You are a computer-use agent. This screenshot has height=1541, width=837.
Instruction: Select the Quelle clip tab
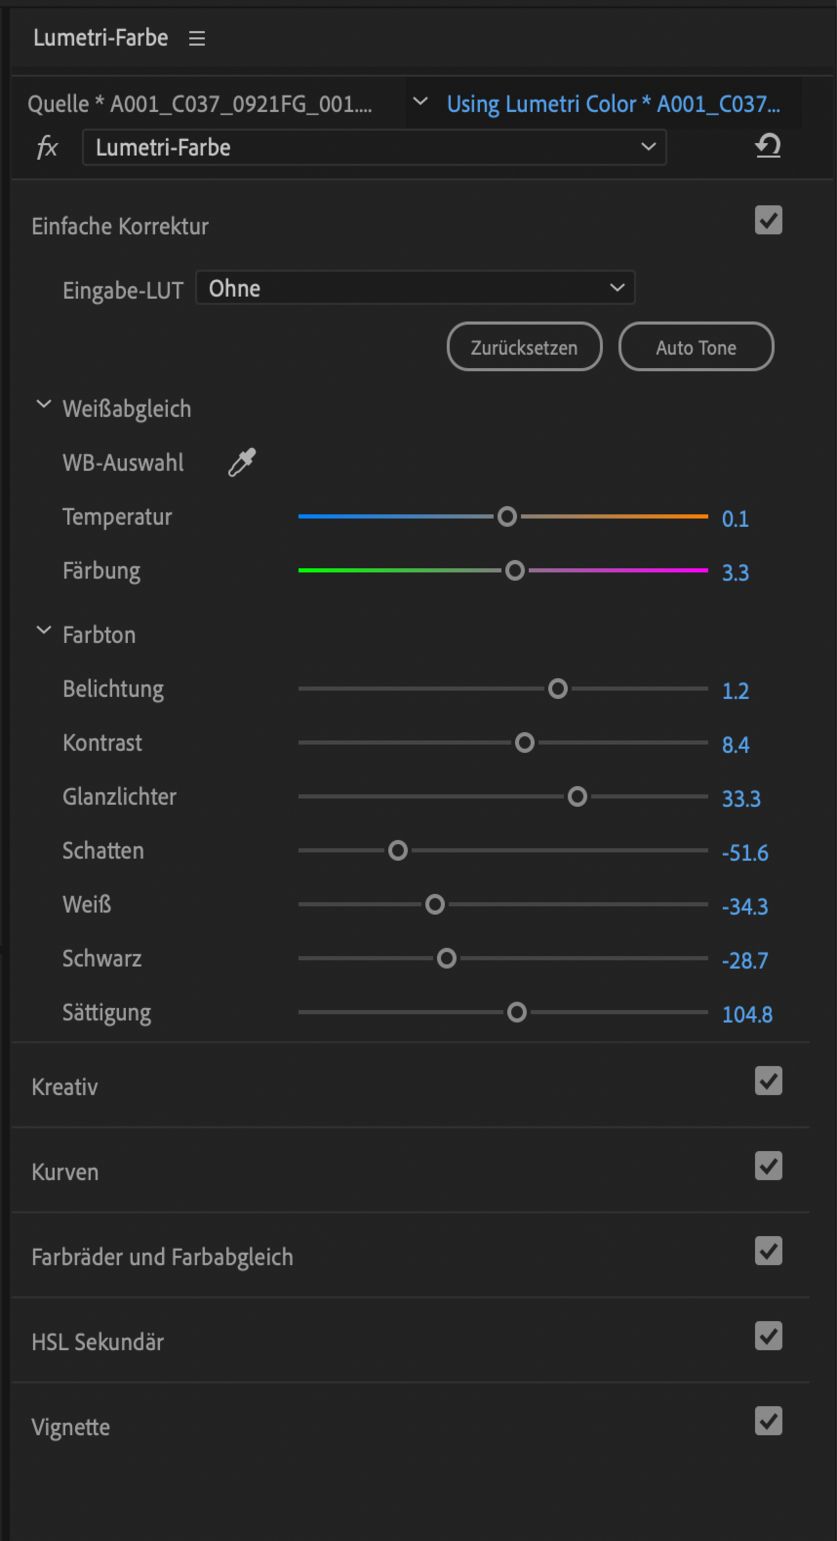point(201,104)
